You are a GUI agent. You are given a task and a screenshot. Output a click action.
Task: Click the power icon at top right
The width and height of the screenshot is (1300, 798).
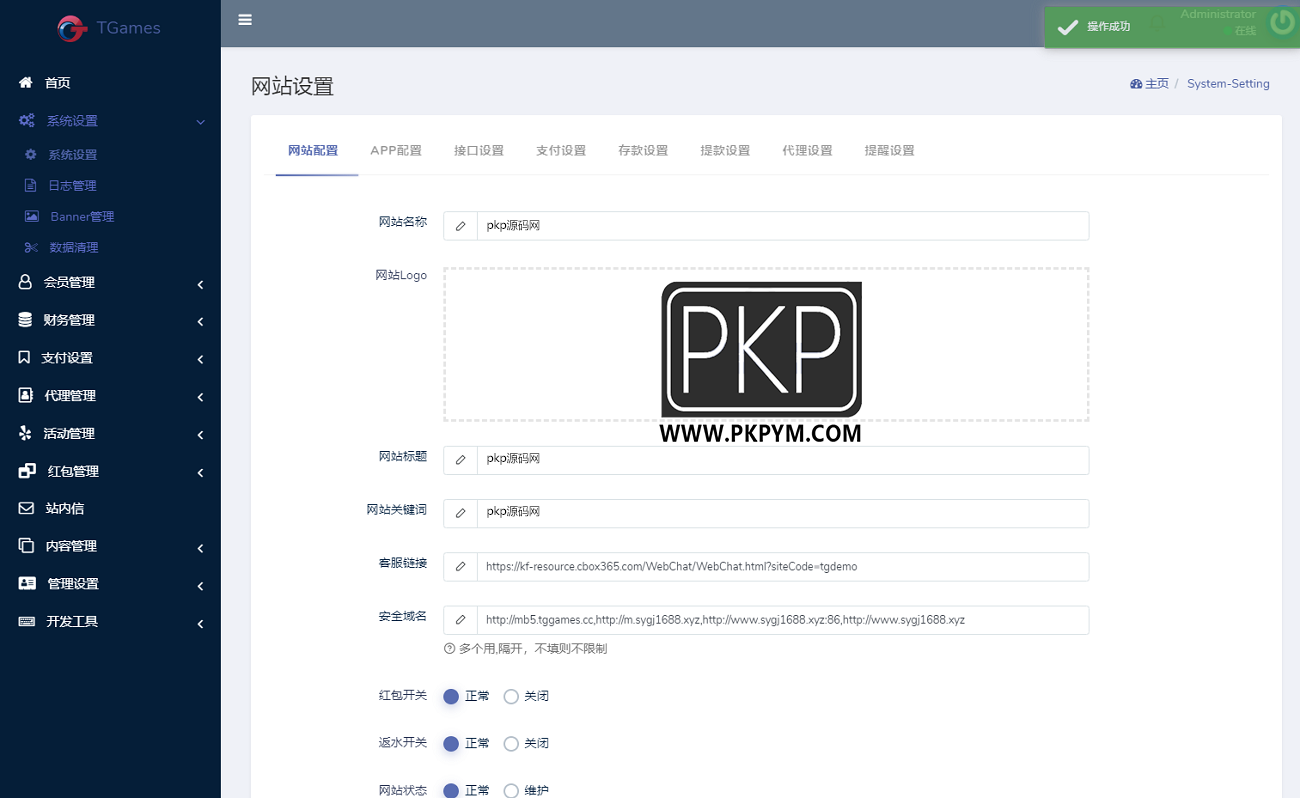click(1283, 22)
